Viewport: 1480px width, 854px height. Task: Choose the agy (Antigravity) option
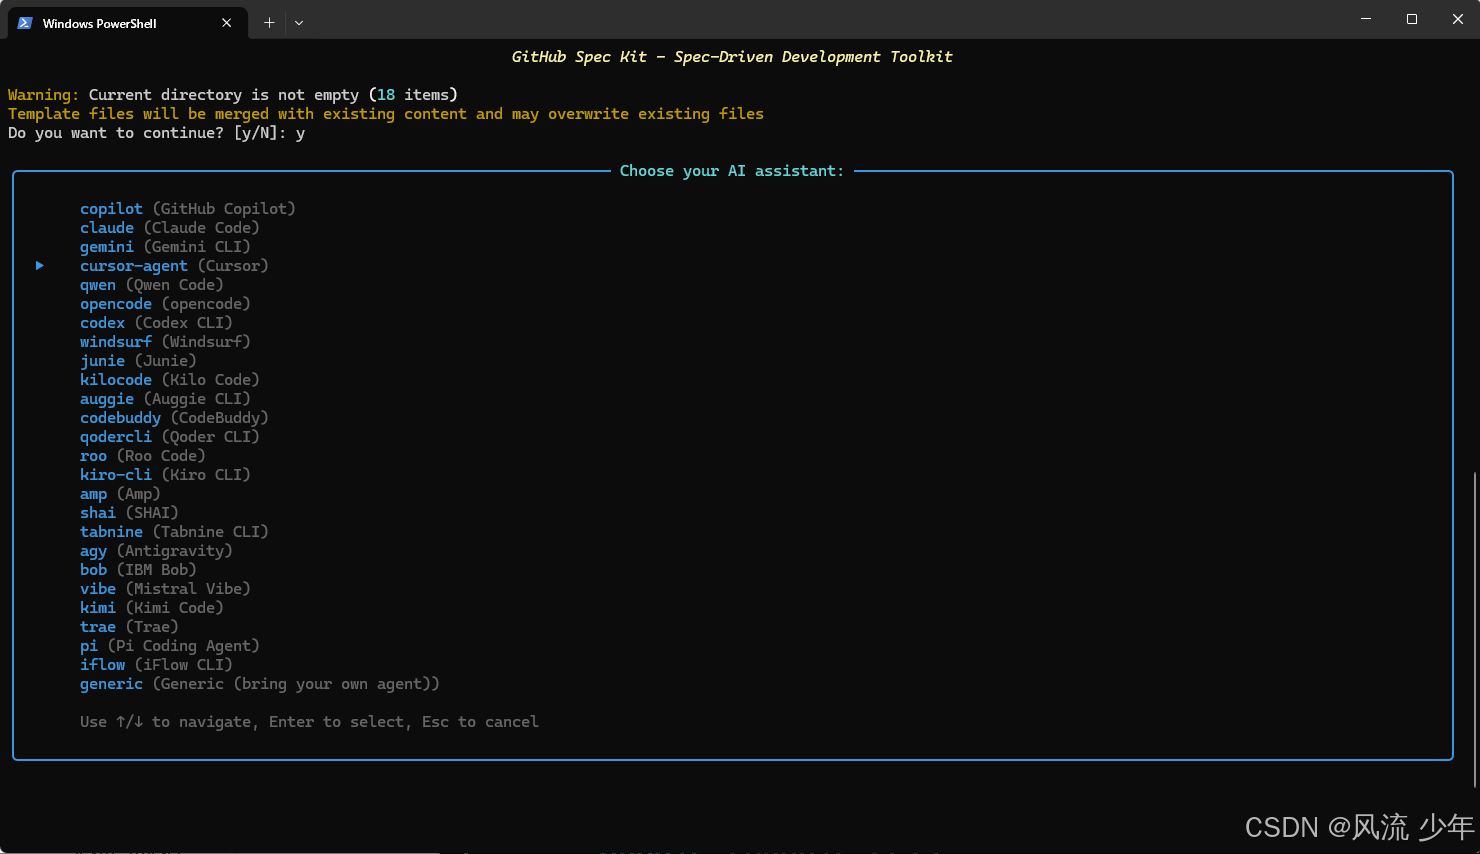coord(156,551)
